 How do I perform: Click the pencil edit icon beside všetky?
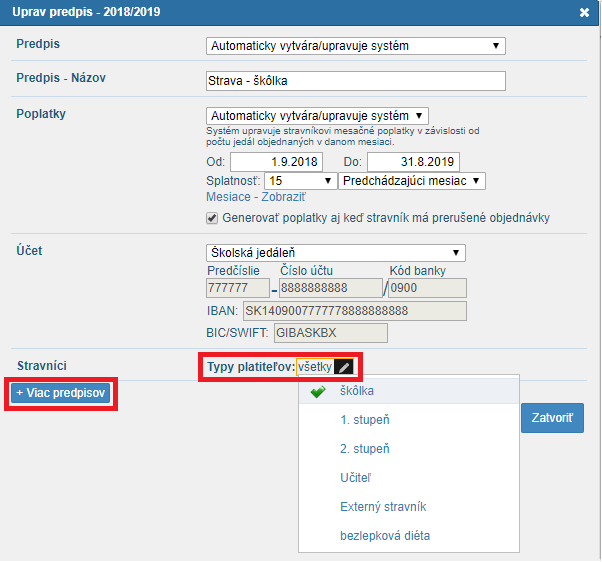click(x=344, y=367)
